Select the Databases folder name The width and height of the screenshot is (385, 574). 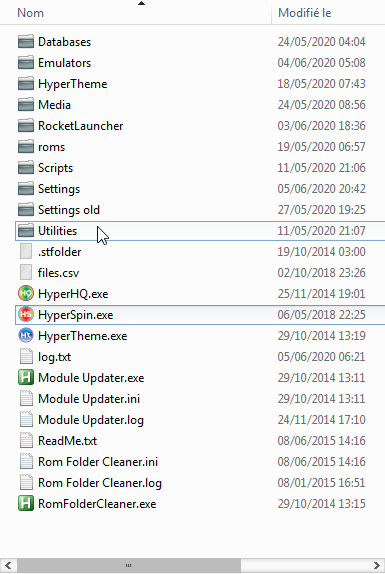[x=64, y=42]
